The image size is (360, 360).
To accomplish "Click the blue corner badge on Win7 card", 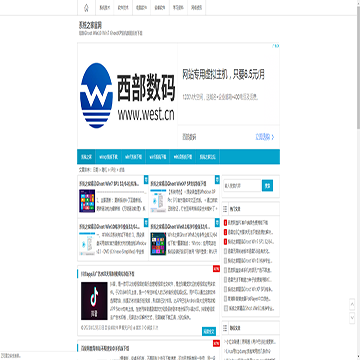I will point(146,179).
